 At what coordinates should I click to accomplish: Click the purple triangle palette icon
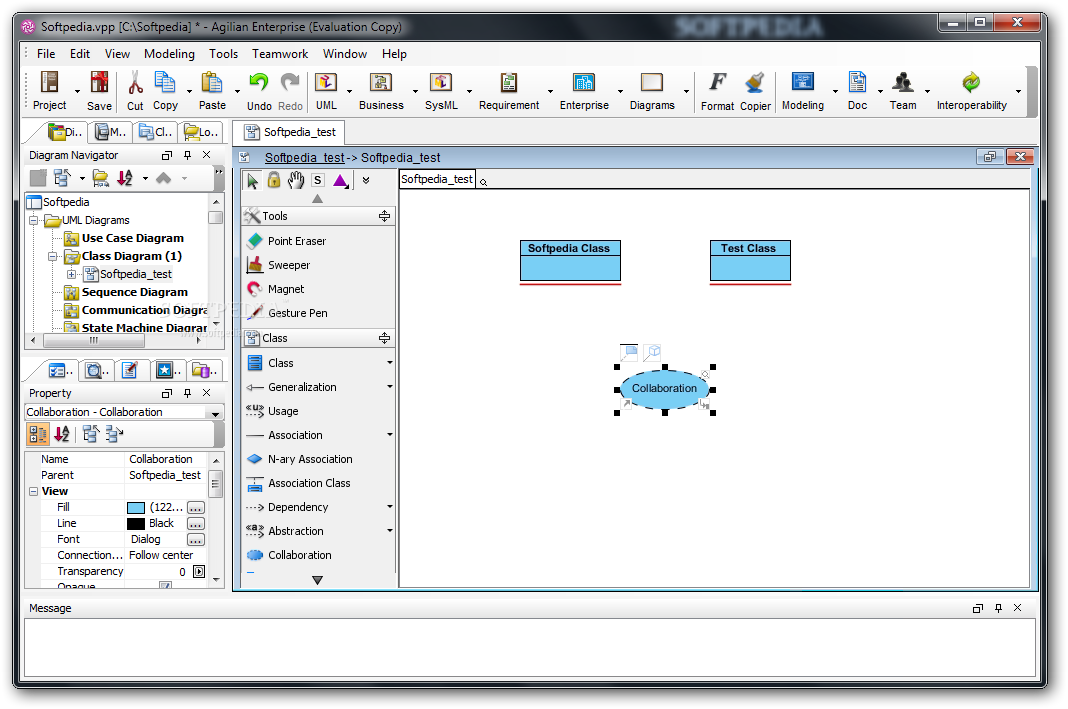pos(341,180)
